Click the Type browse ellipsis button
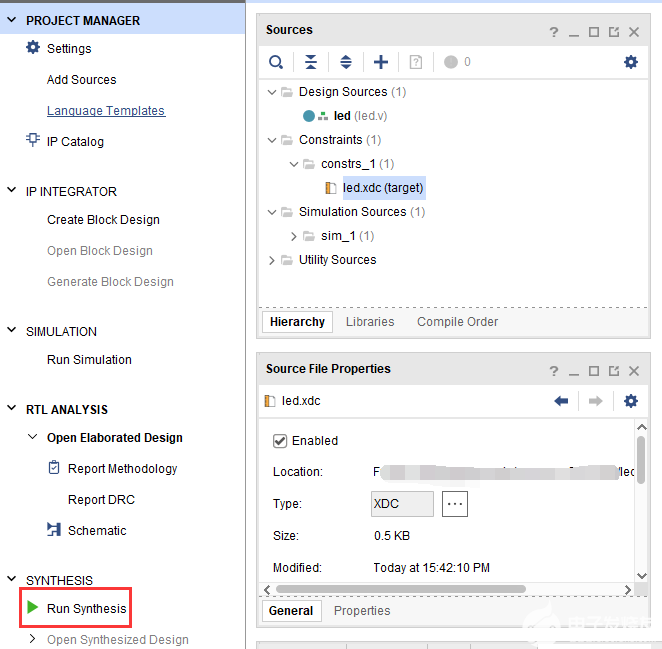 [455, 504]
